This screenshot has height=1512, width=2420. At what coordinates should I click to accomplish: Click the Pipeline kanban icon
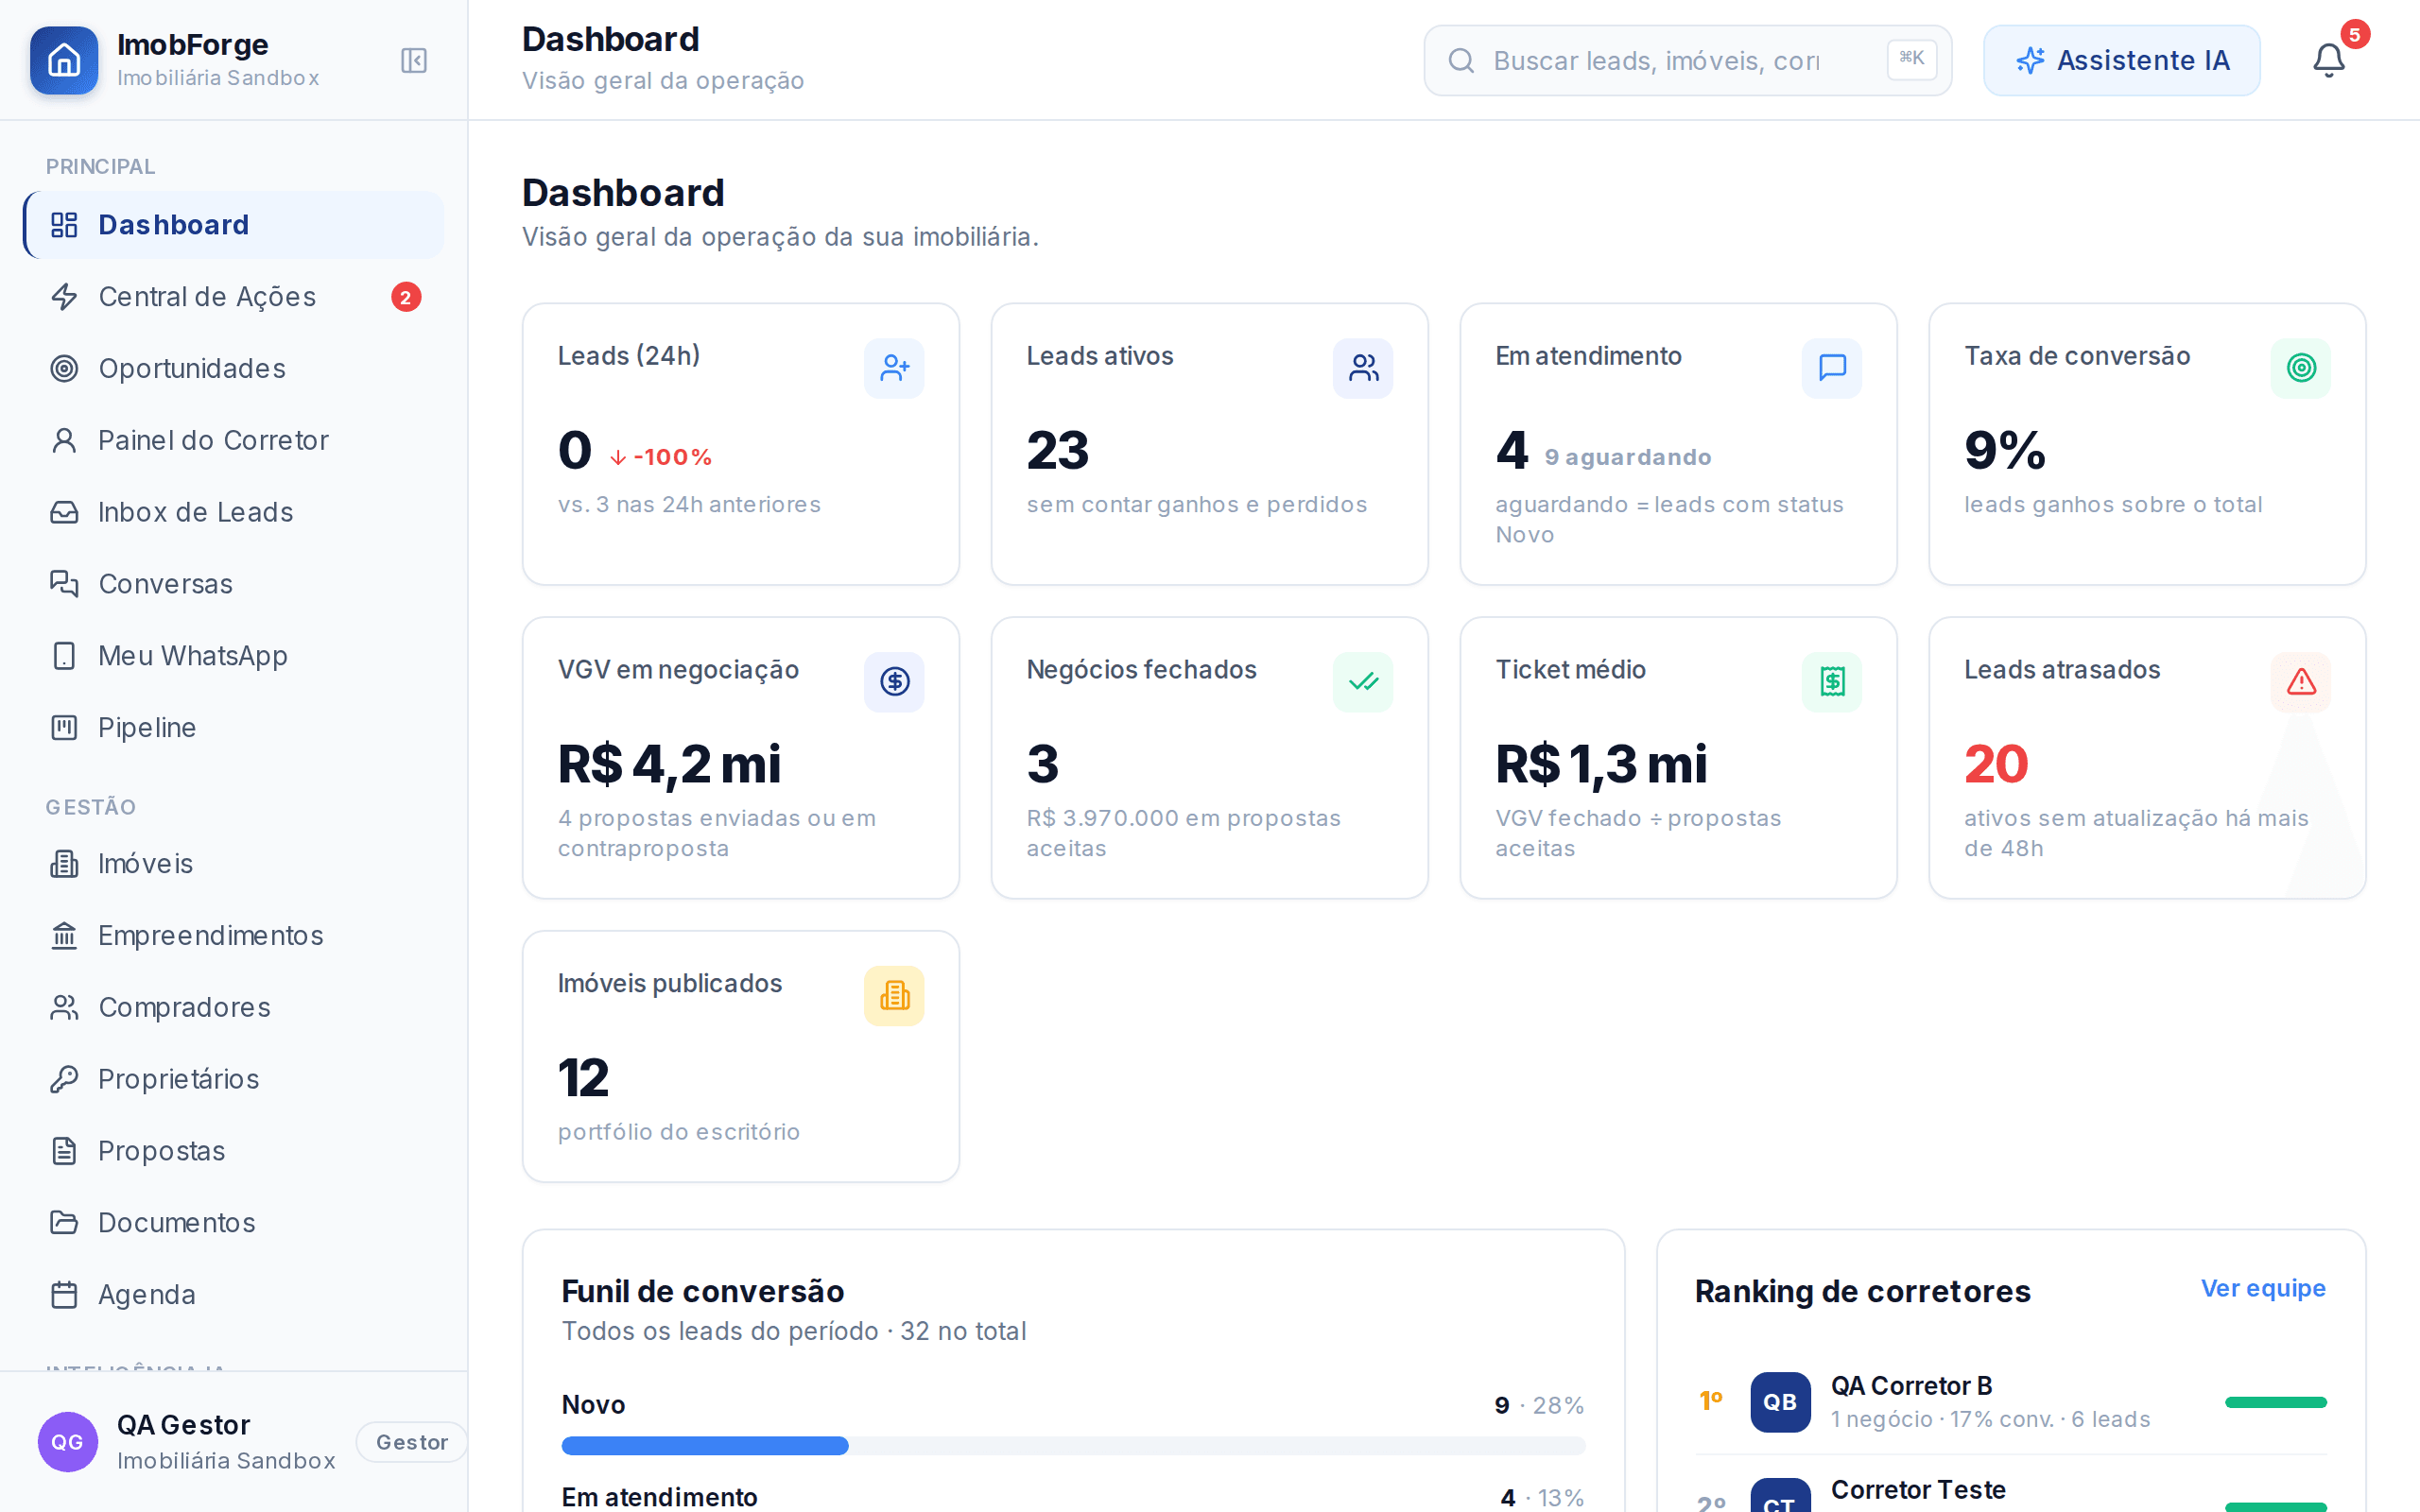click(x=64, y=728)
